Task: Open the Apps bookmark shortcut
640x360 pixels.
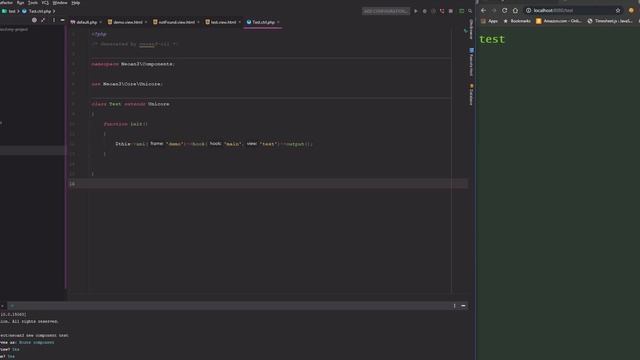Action: click(x=489, y=21)
